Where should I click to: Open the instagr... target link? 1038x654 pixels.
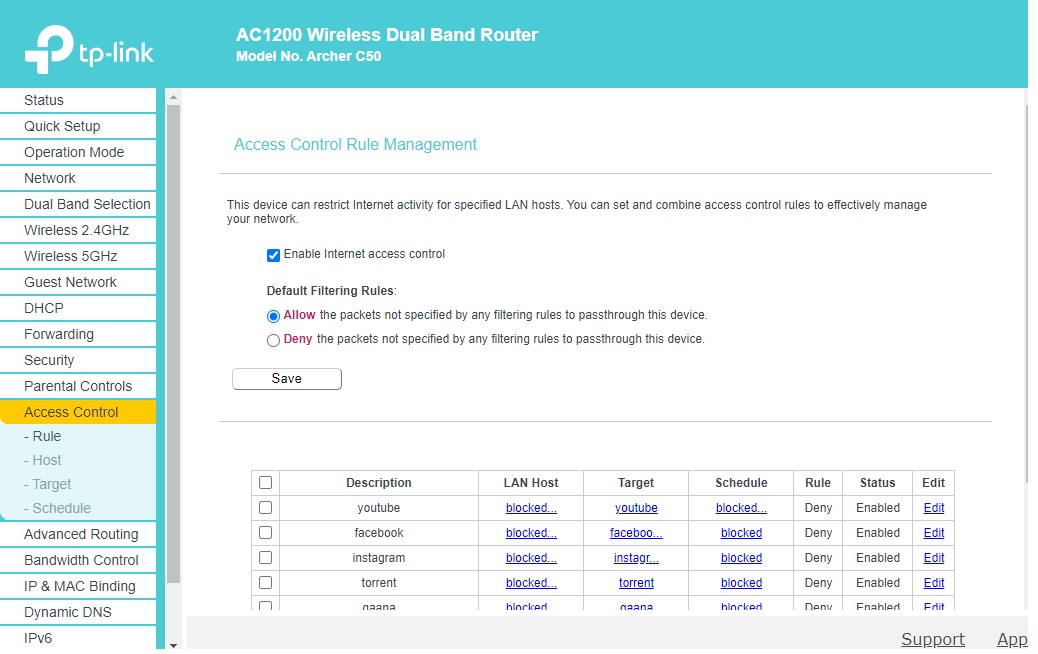pyautogui.click(x=636, y=558)
